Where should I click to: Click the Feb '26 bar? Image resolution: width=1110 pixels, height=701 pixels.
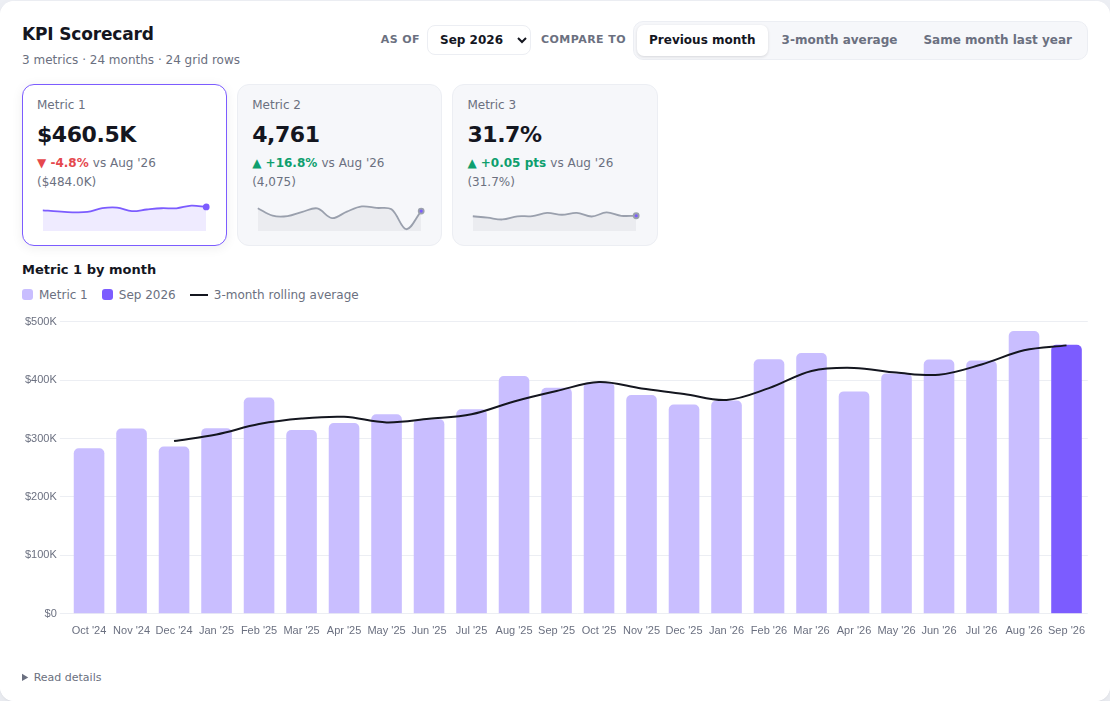coord(769,486)
